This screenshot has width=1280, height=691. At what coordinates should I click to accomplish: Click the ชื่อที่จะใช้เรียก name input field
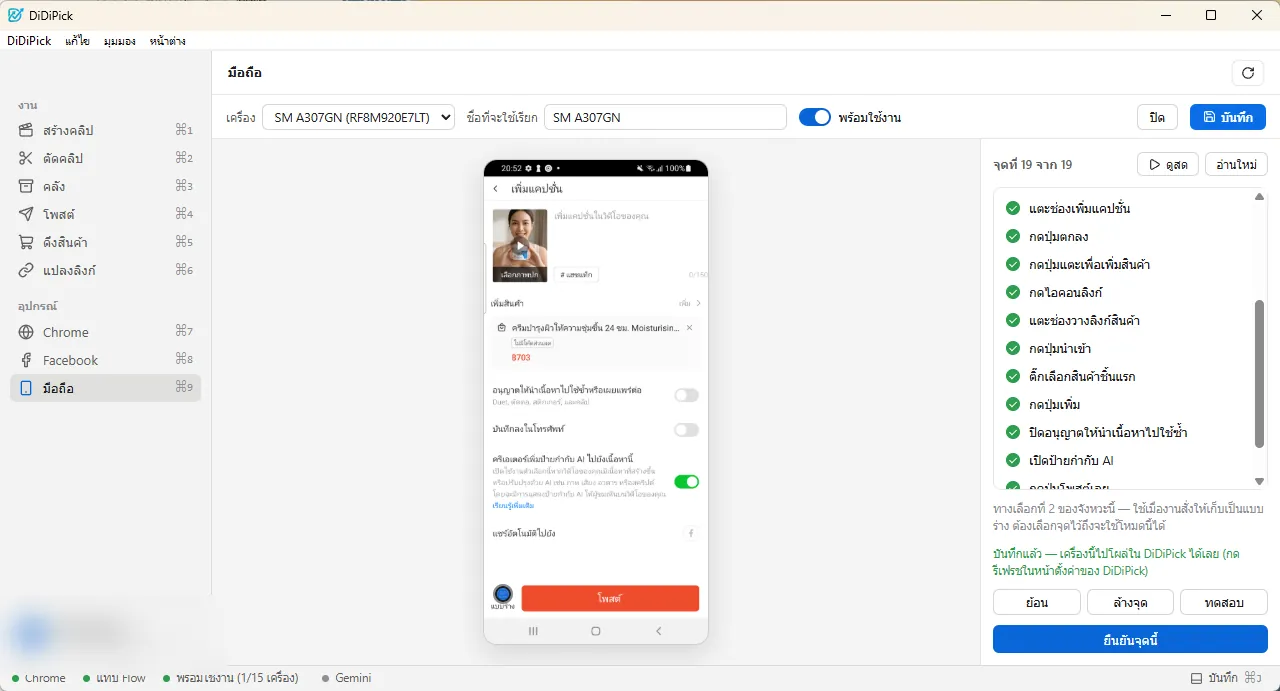665,117
